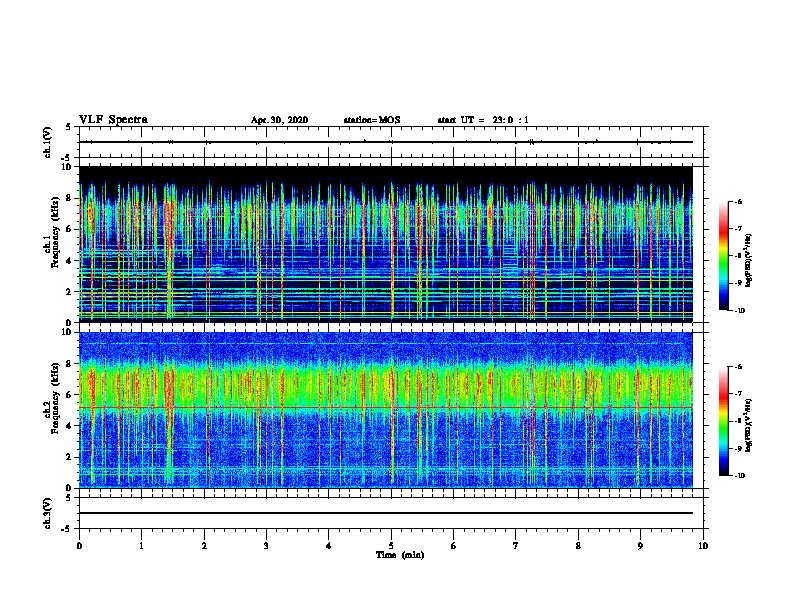Click the "-8" label on ch.2 colorbar

point(738,421)
